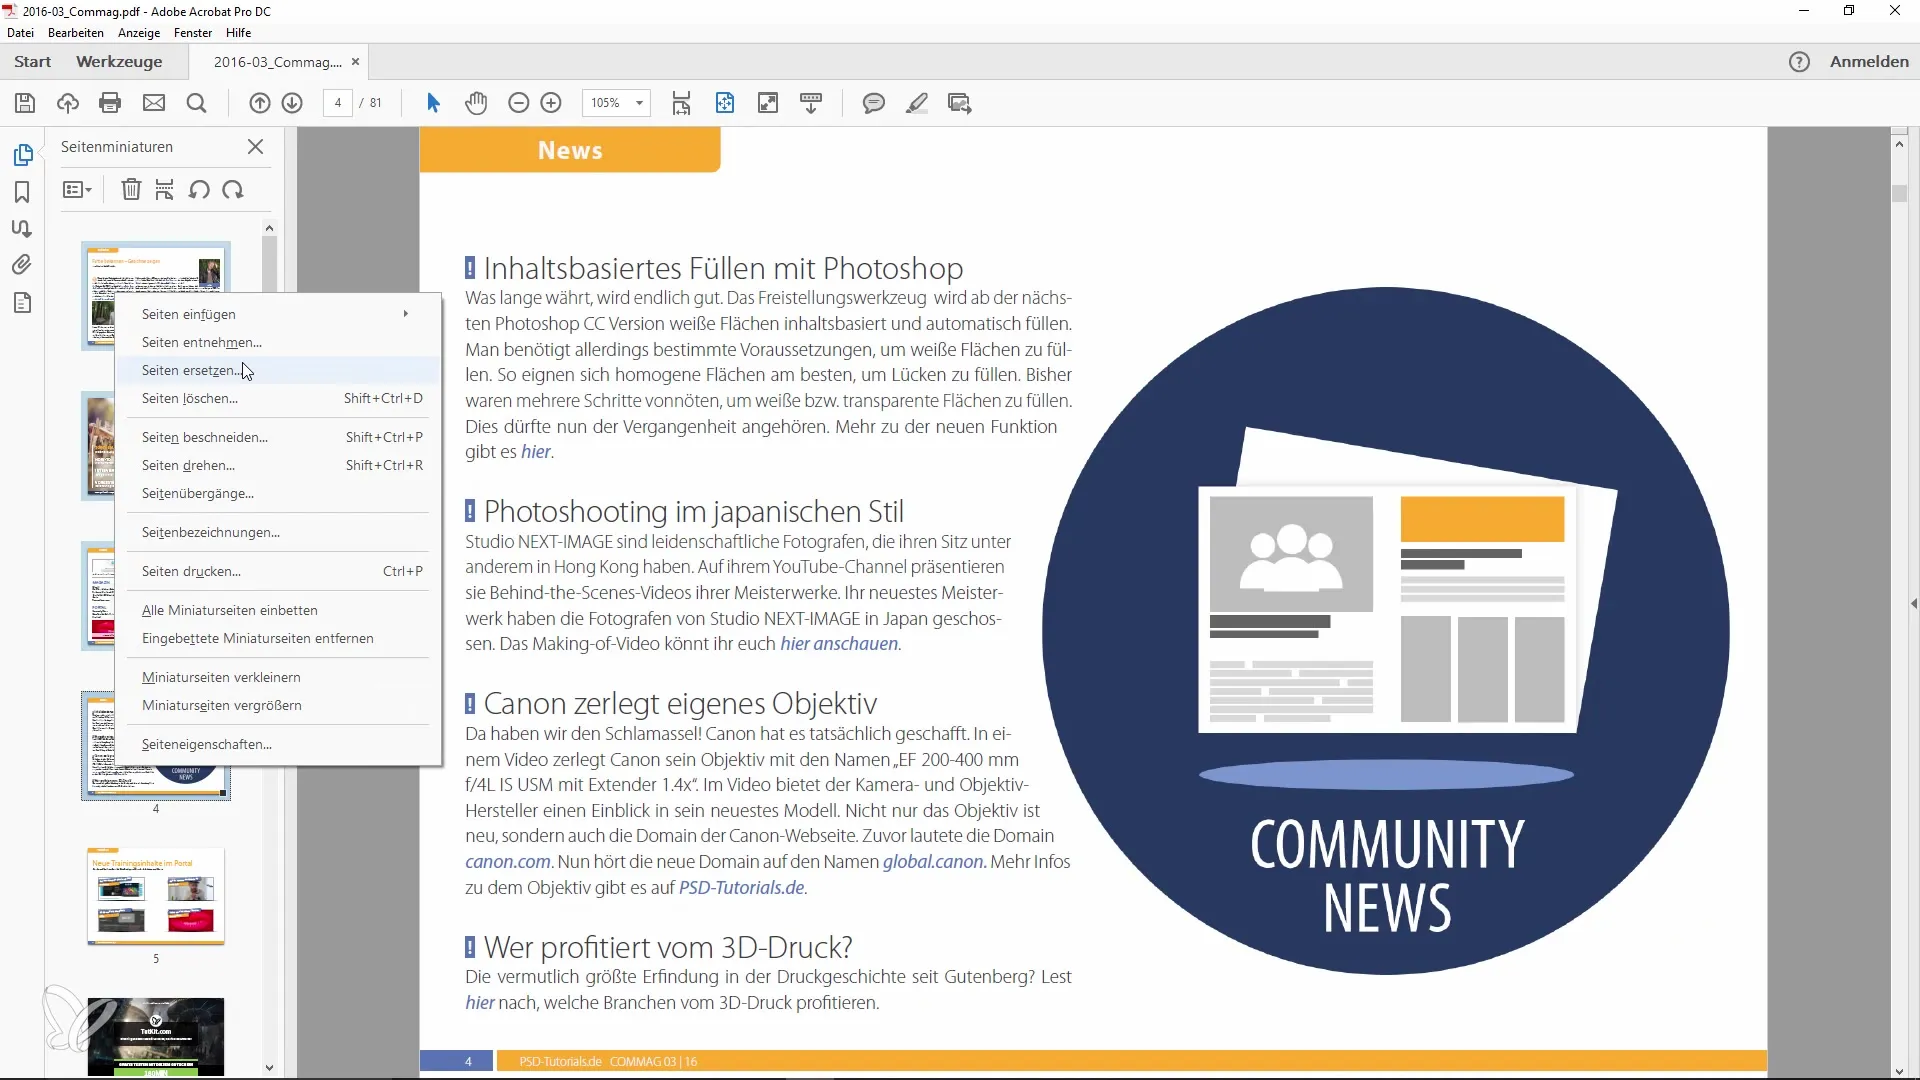Select the Search/Find icon
The height and width of the screenshot is (1080, 1920).
pos(196,103)
